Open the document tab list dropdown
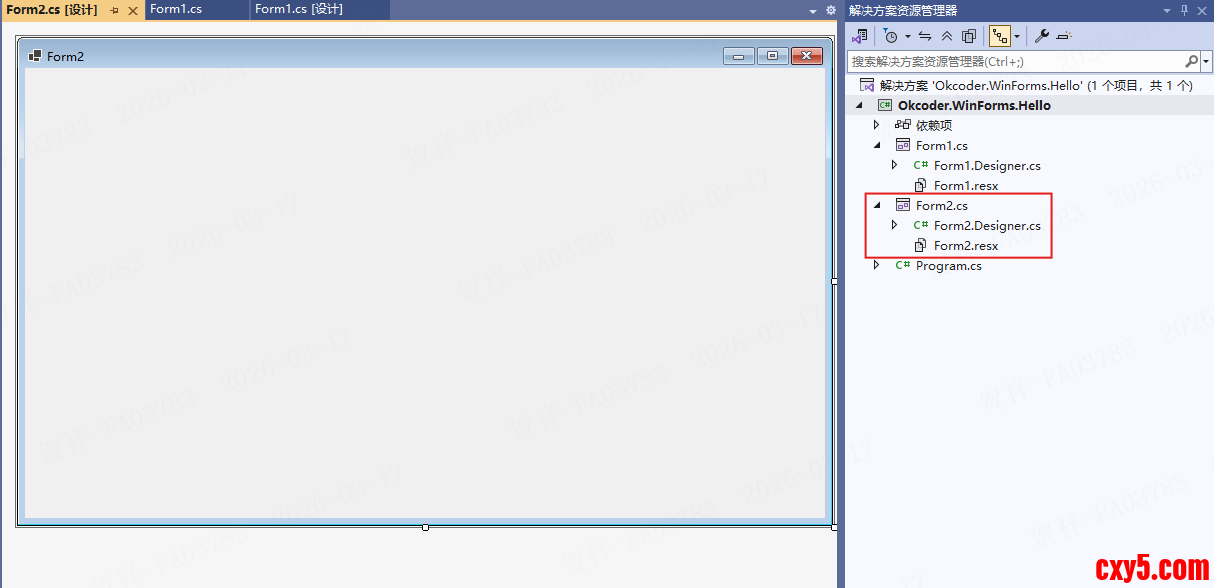1214x588 pixels. click(813, 10)
